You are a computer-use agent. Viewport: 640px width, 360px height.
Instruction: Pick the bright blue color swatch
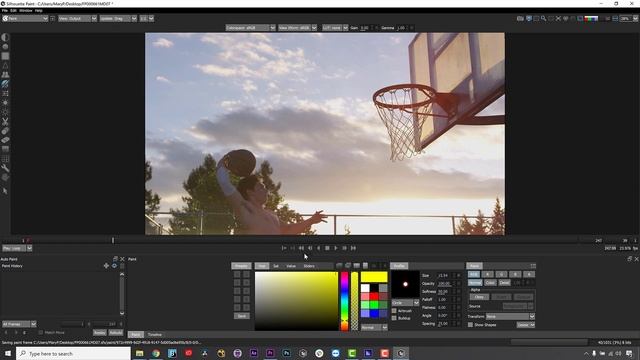tap(374, 313)
